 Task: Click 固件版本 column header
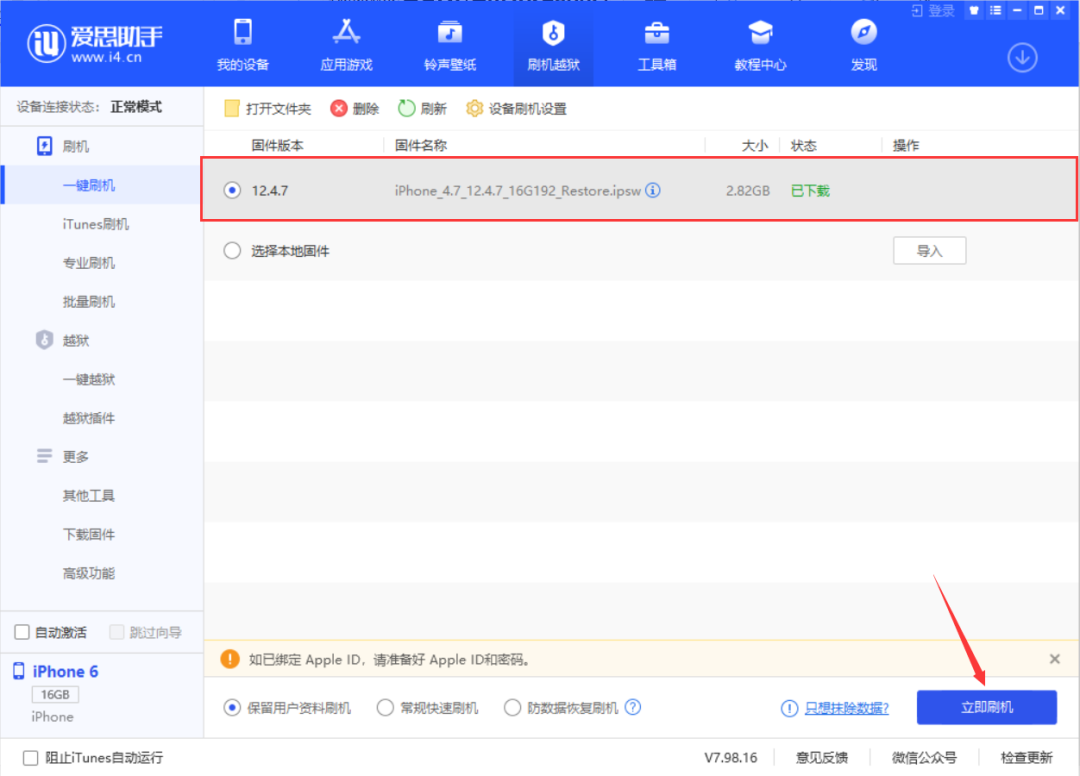277,145
